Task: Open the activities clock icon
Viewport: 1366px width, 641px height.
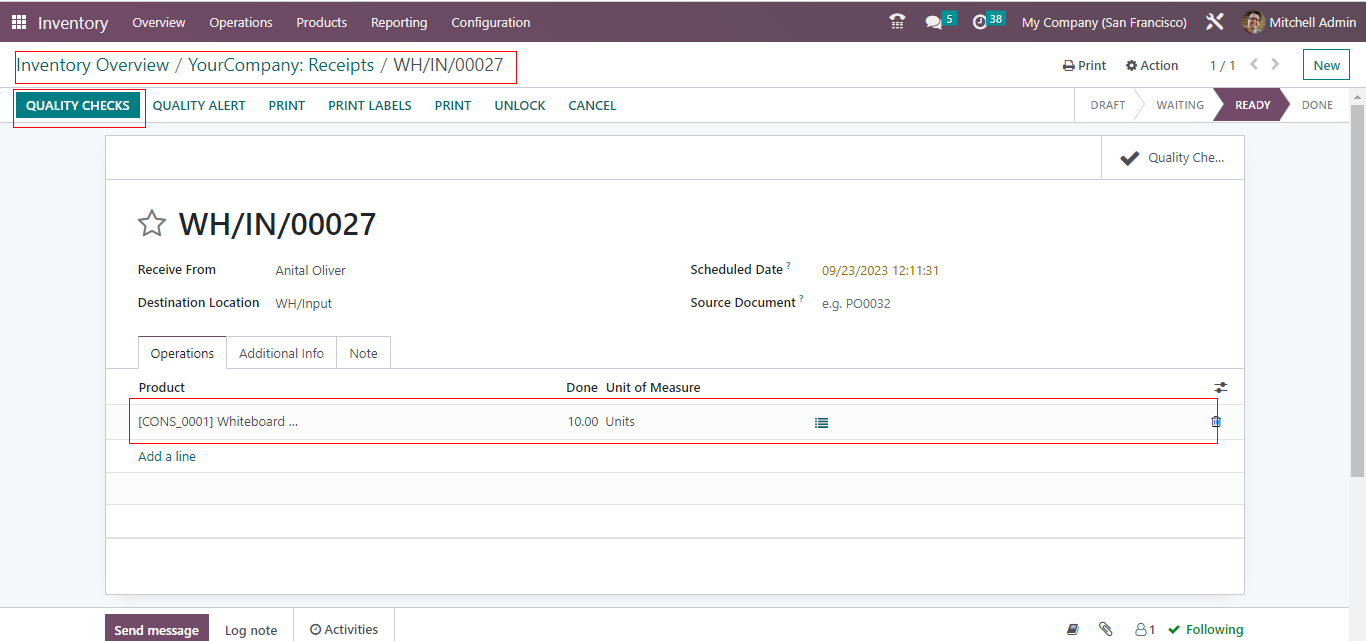Action: 980,22
